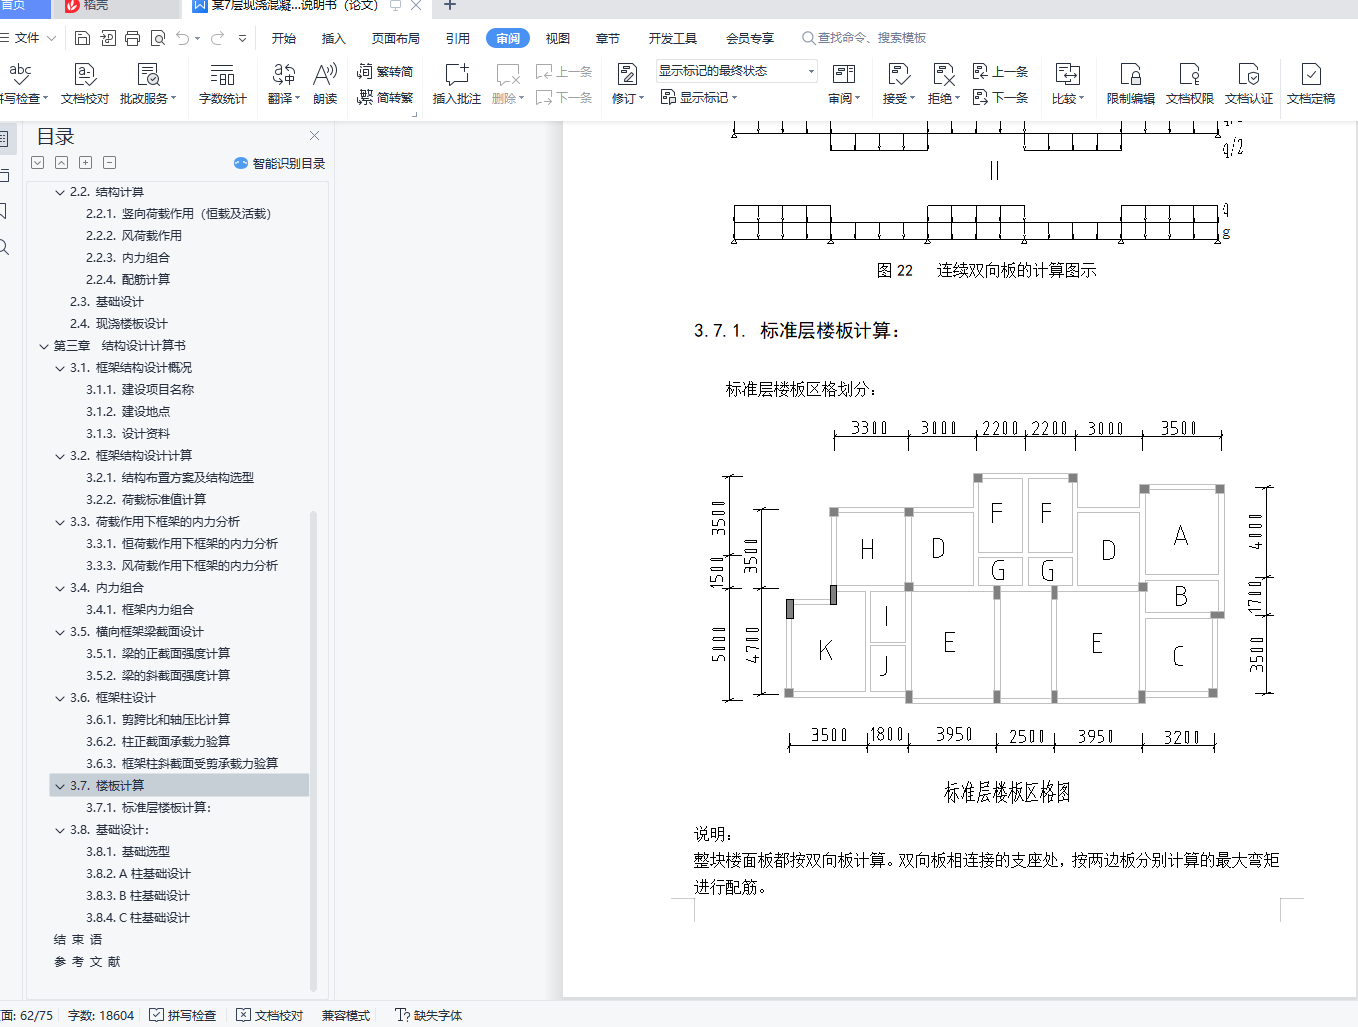Collapse the 2.2. 结构计算 outline node
The height and width of the screenshot is (1027, 1358).
click(60, 192)
